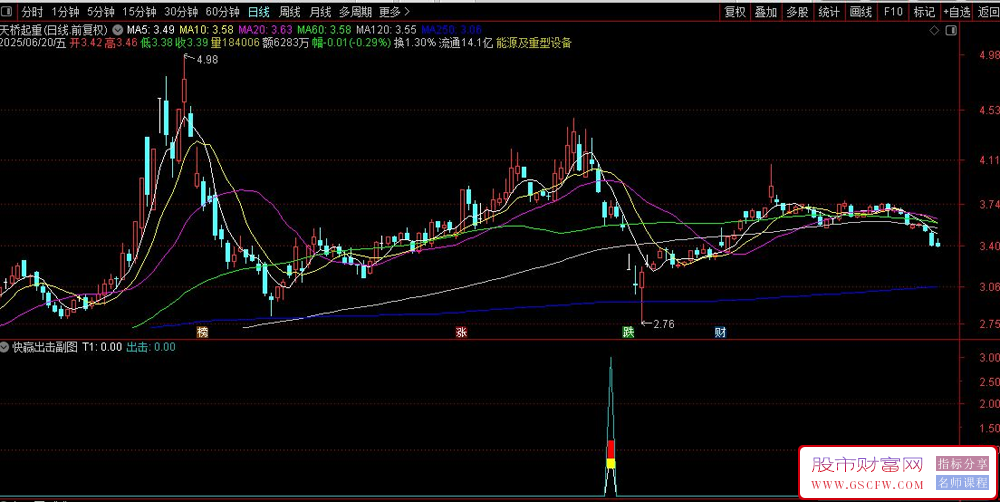Screen dimensions: 1000x502
Task: Click the 量184006 volume value
Action: click(x=235, y=43)
